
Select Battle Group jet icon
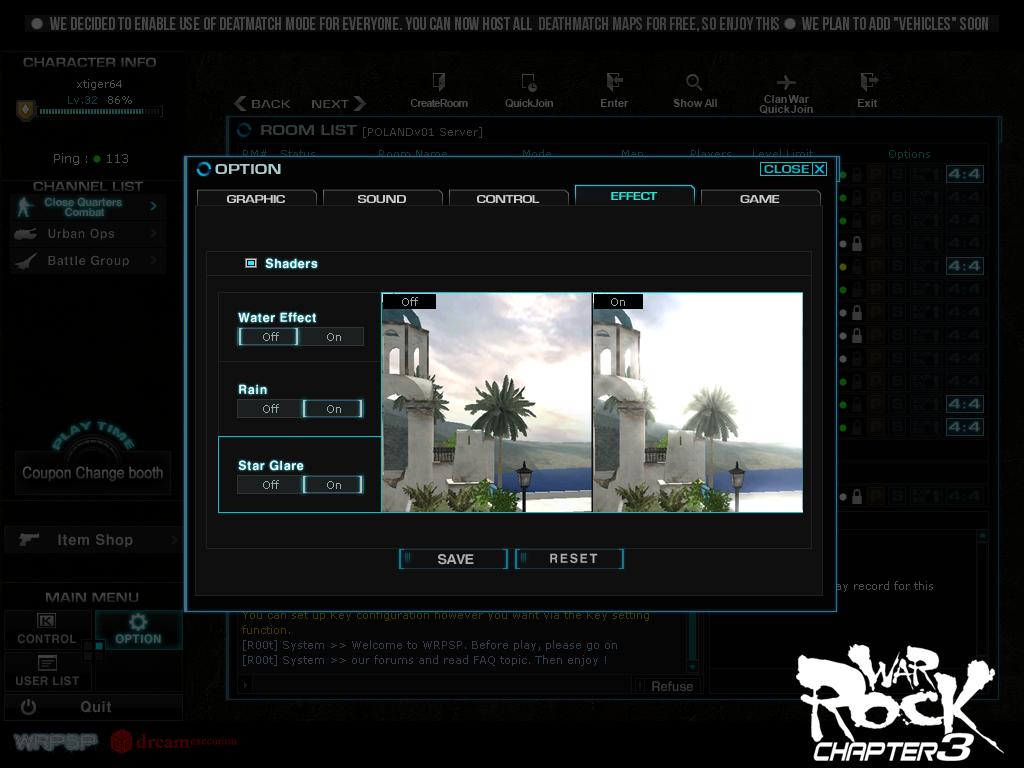point(25,261)
